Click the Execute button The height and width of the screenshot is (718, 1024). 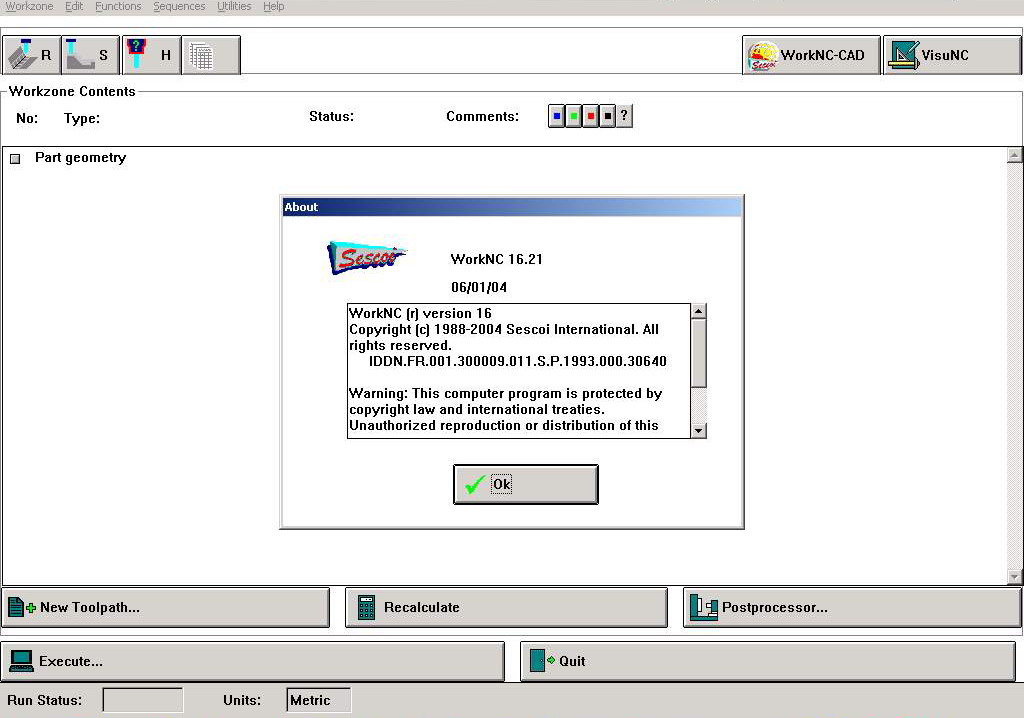[253, 661]
